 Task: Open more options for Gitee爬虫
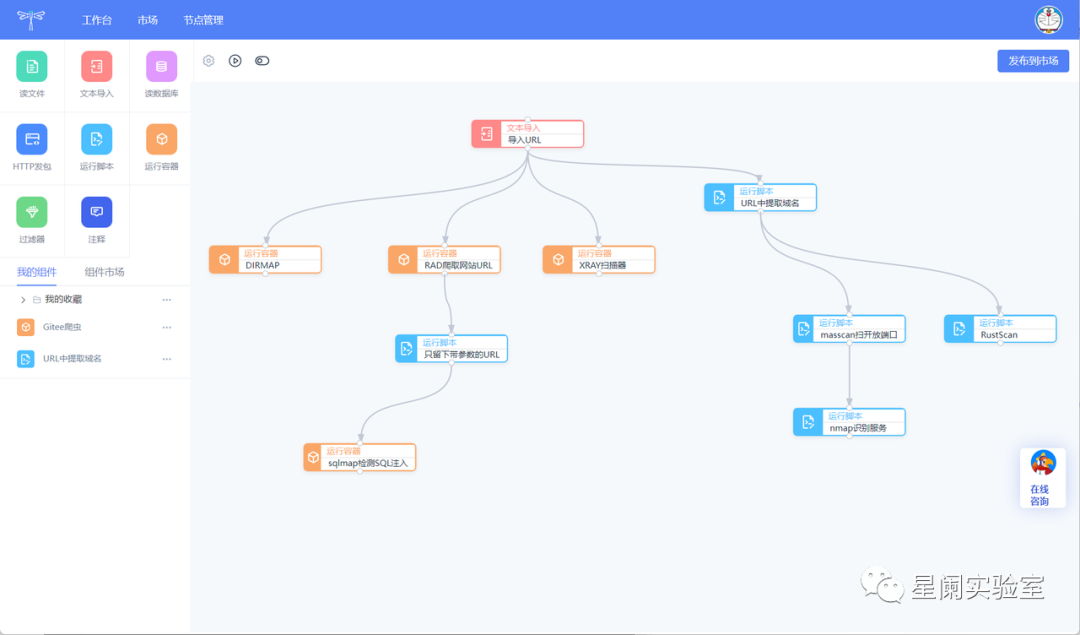(x=167, y=327)
